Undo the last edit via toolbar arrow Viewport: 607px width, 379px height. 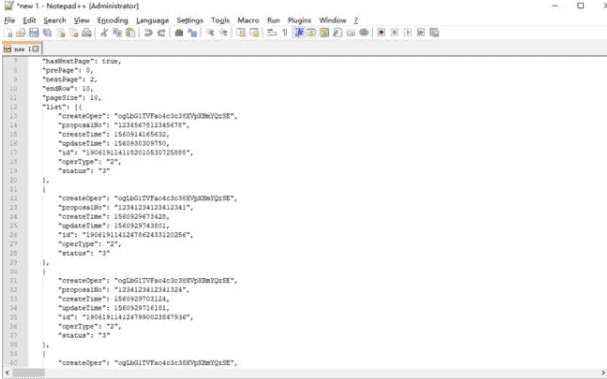tap(148, 33)
